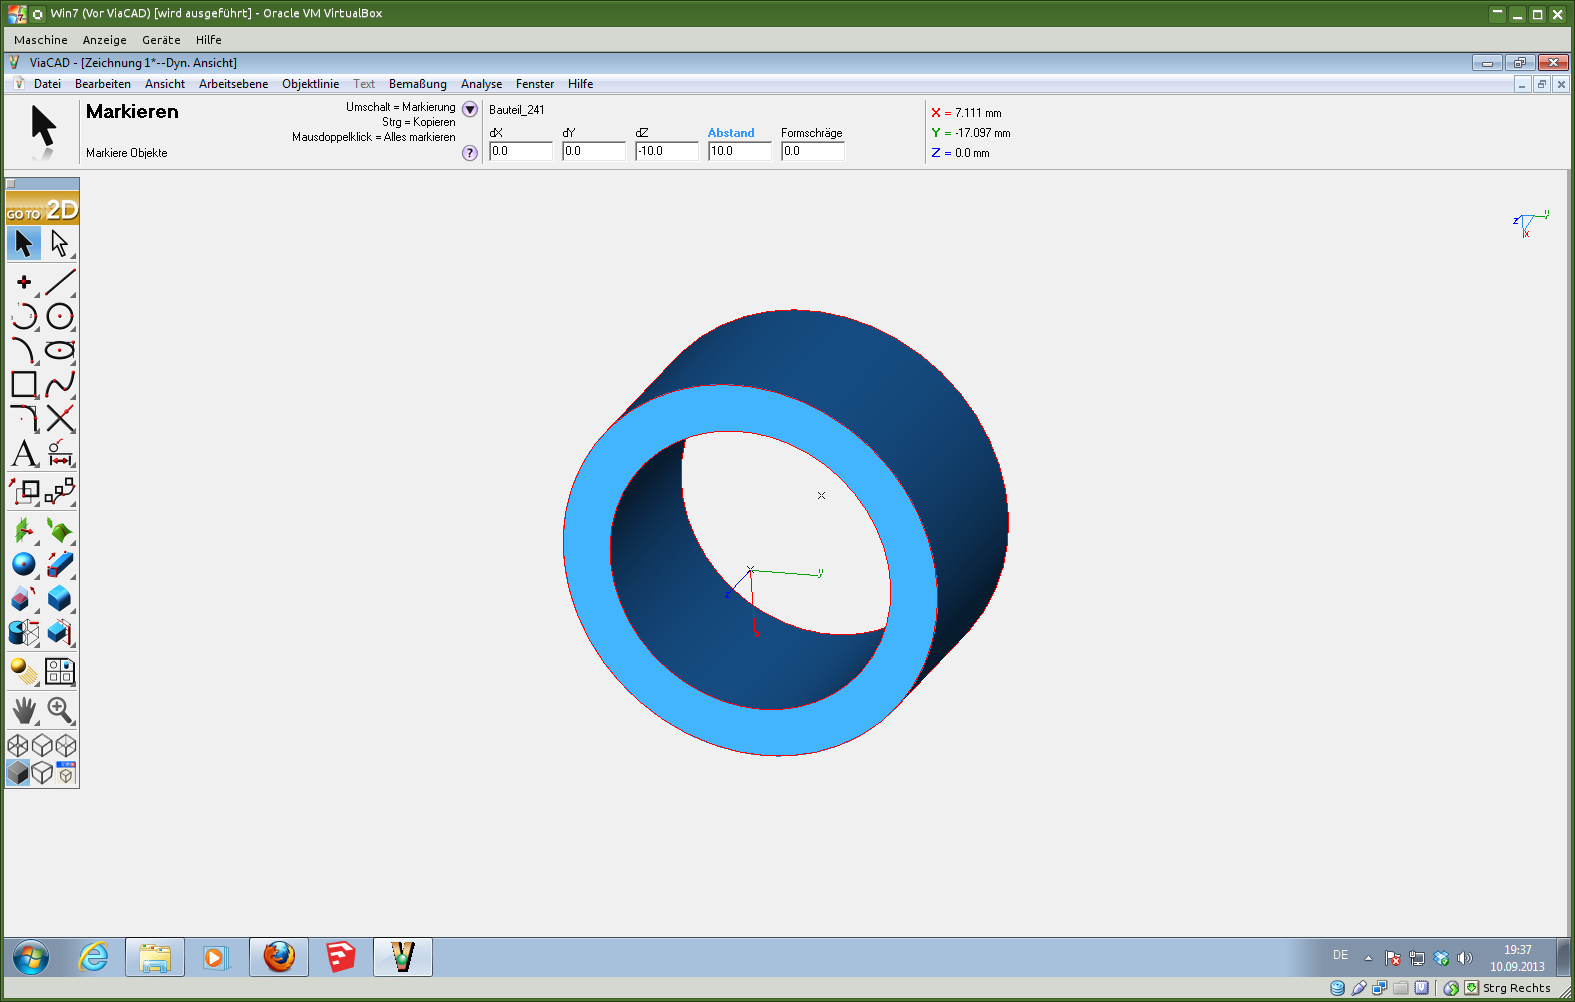
Task: Activate the pan hand tool
Action: [x=24, y=710]
